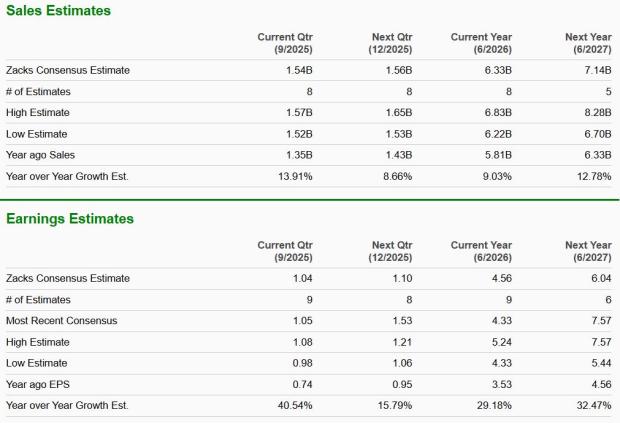
Task: Click the 0.74 year ago EPS value
Action: coord(302,384)
